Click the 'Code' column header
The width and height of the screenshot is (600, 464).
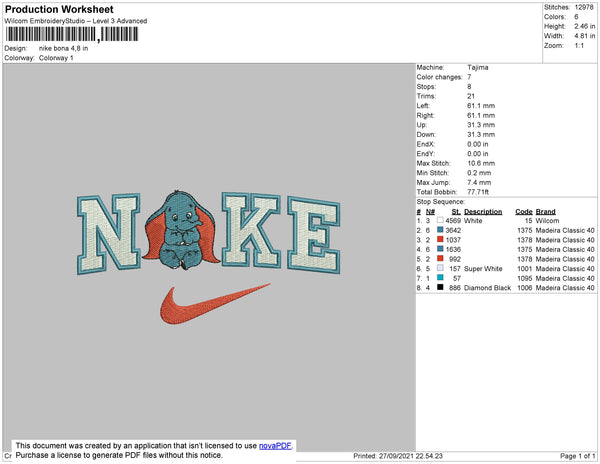point(524,212)
